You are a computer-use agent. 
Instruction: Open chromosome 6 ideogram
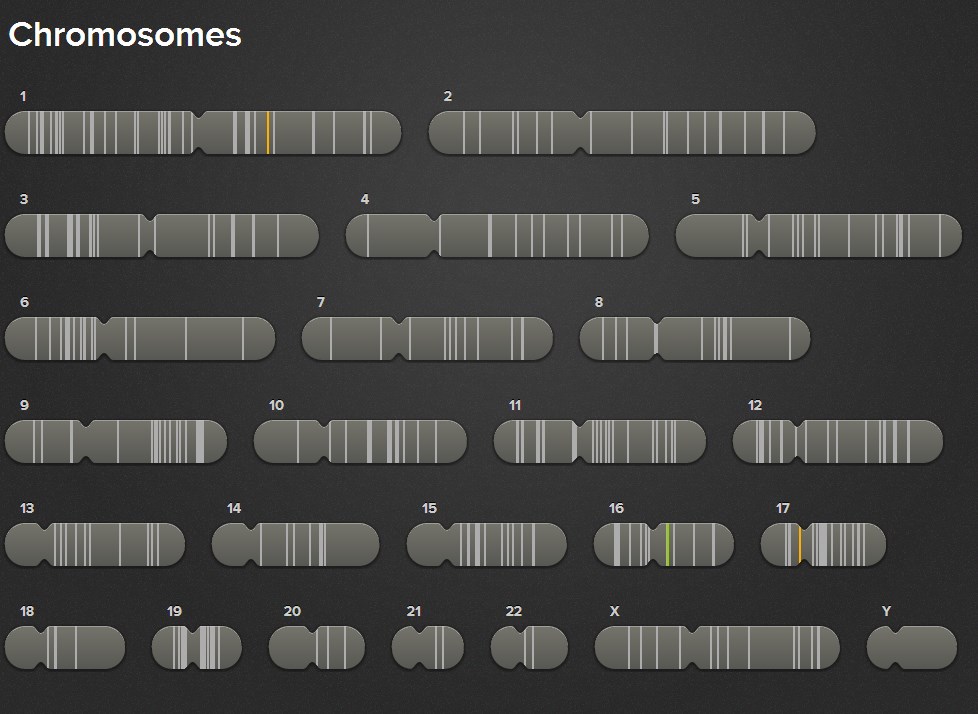(x=140, y=339)
